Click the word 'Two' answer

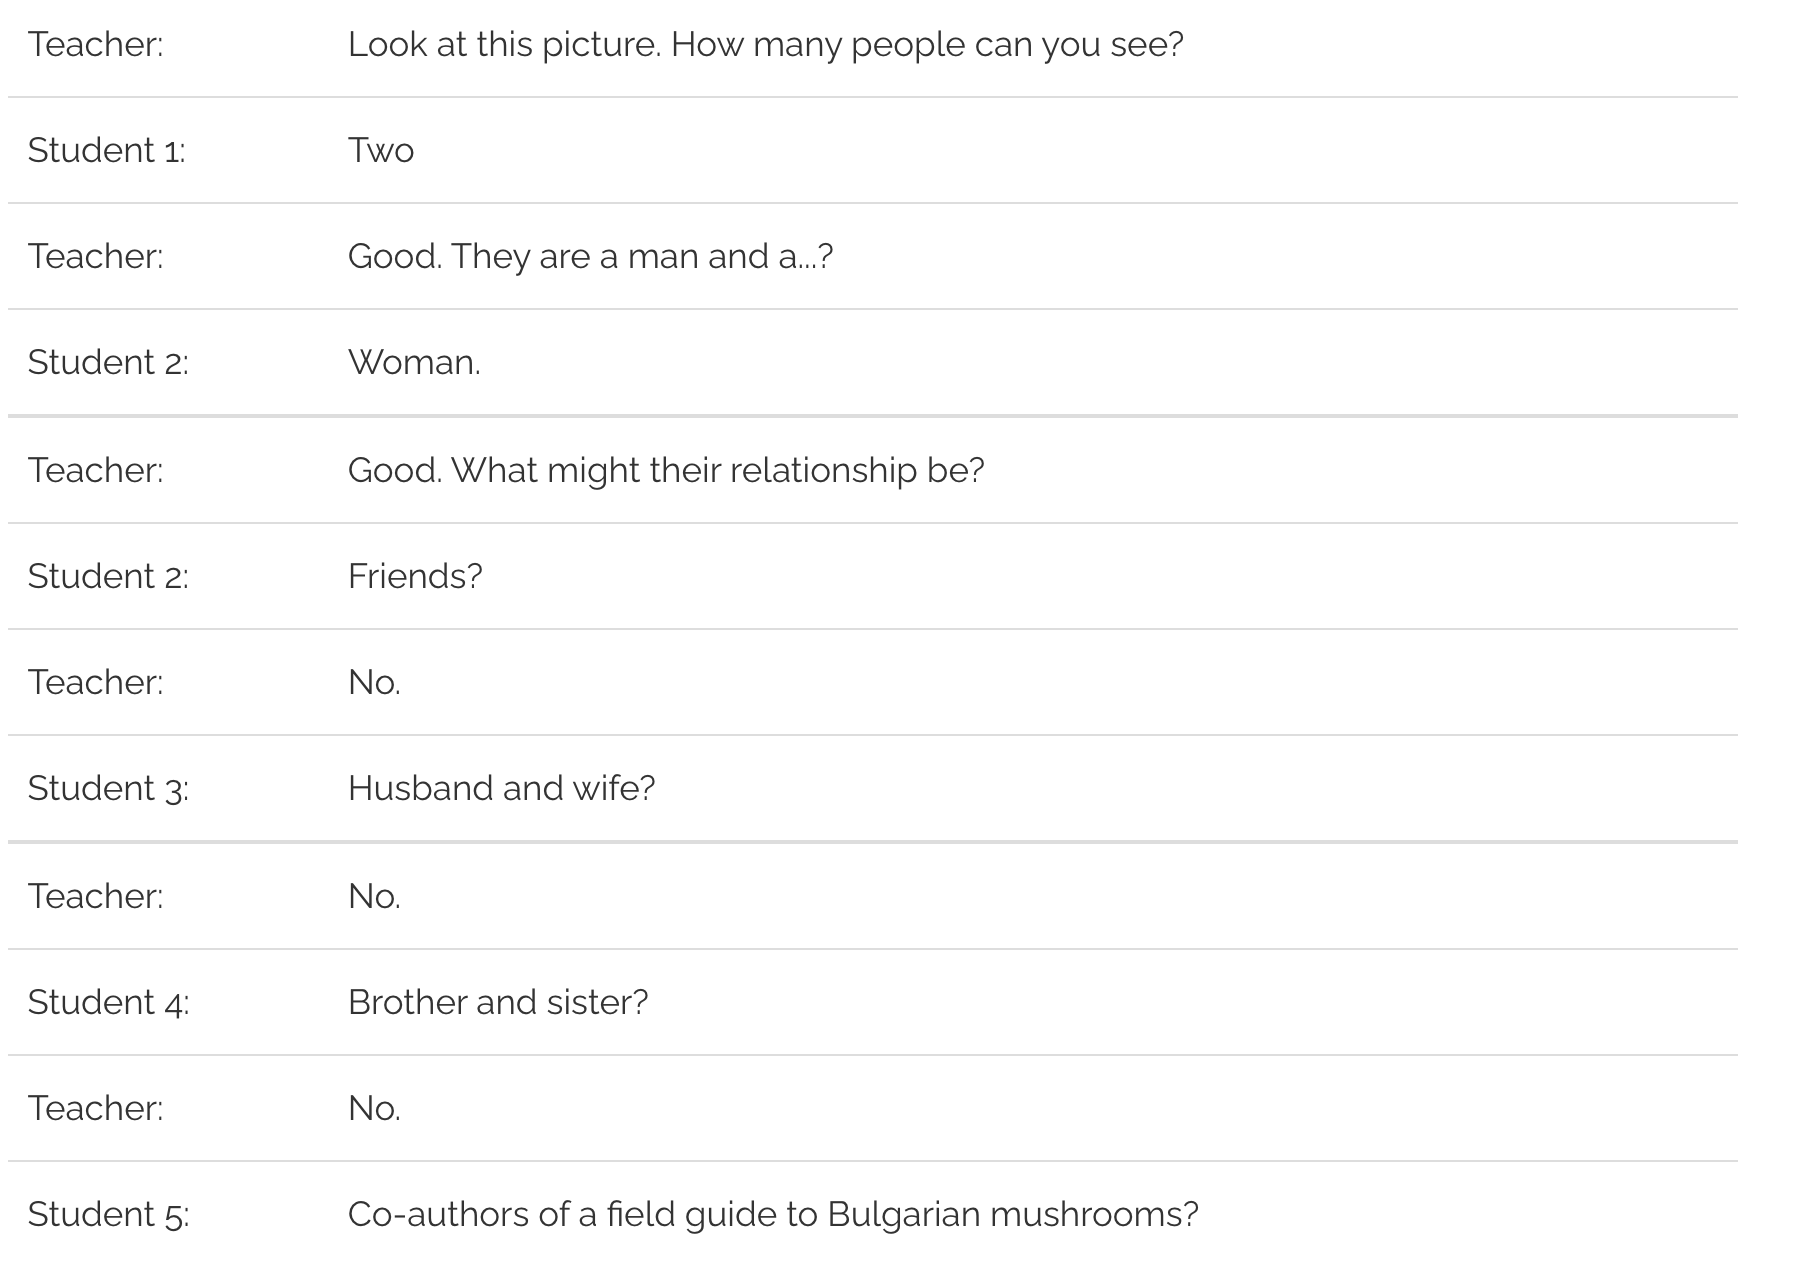(x=380, y=150)
